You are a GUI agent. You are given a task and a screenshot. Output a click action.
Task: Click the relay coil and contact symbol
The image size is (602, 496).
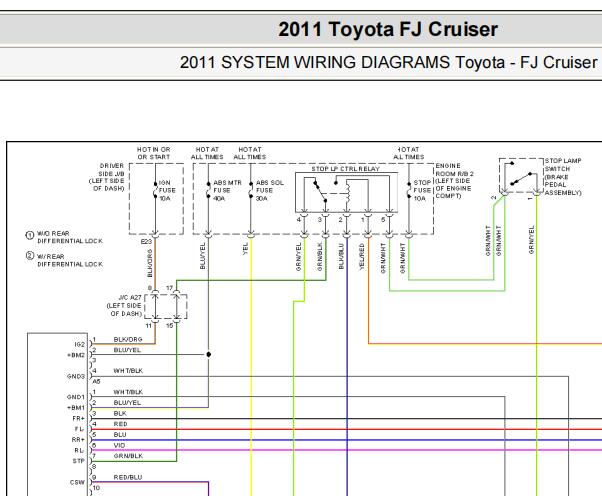(346, 192)
